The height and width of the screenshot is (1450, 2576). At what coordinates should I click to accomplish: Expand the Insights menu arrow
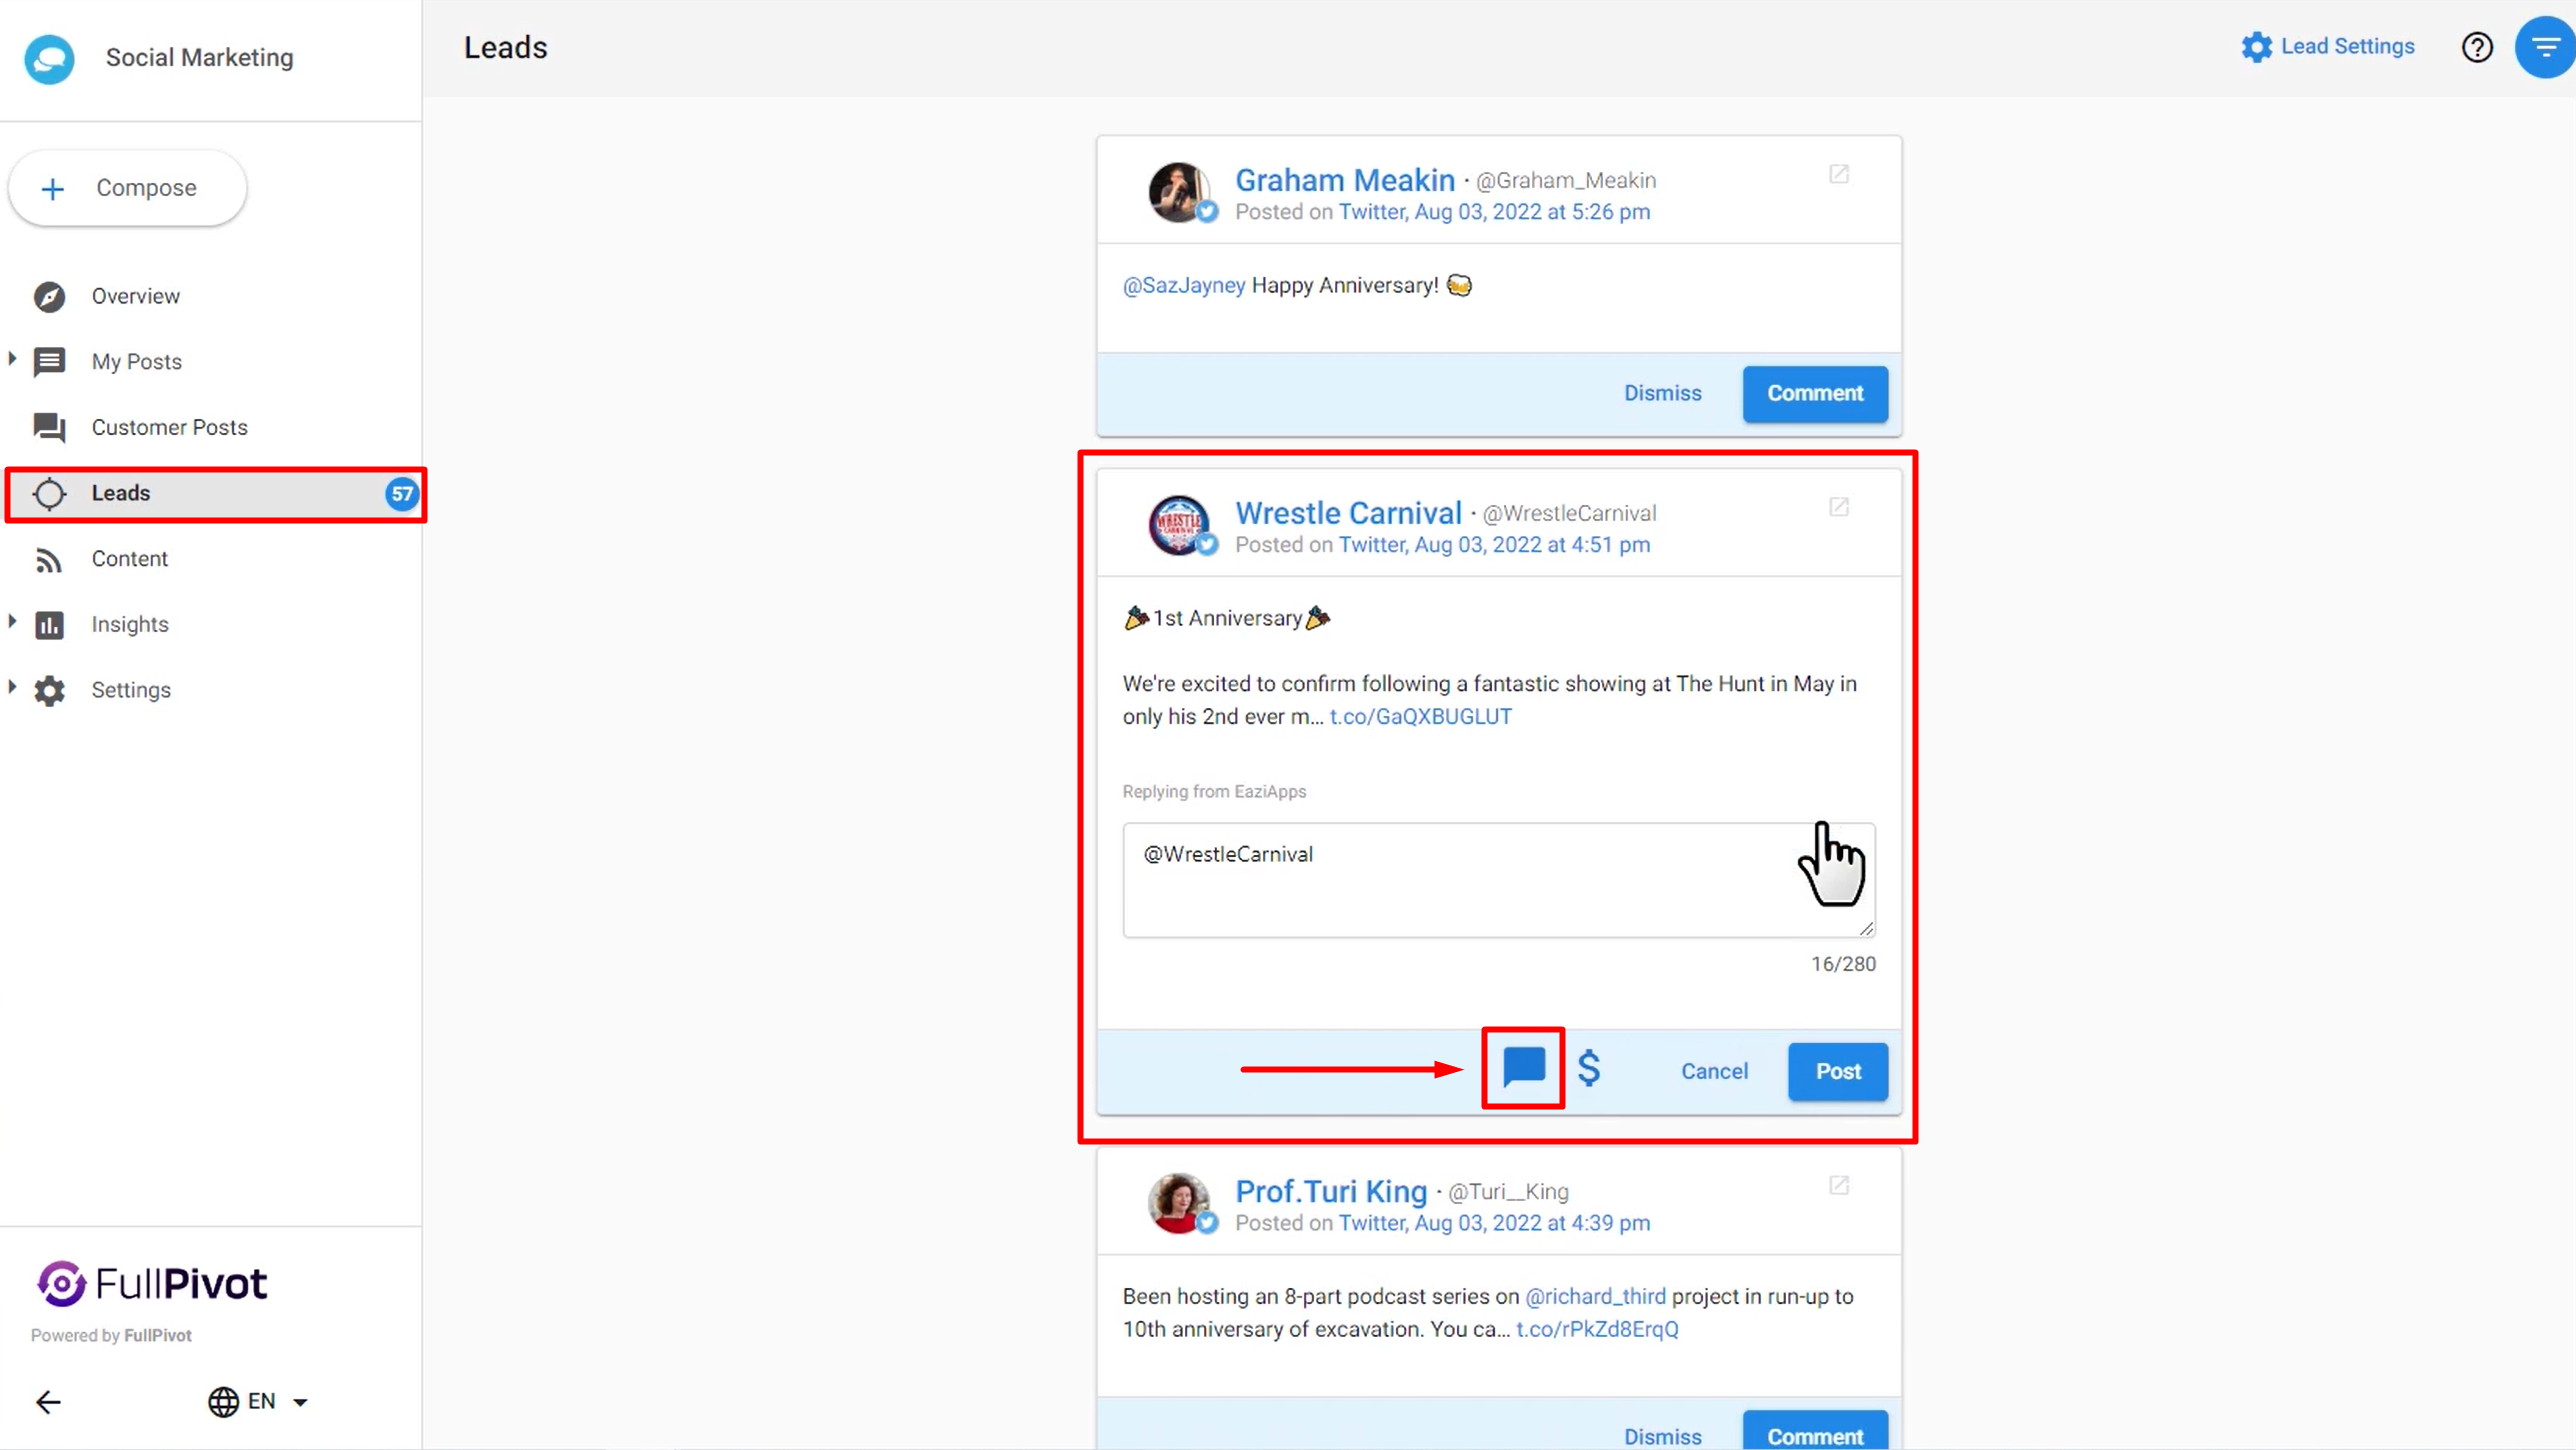pyautogui.click(x=12, y=622)
